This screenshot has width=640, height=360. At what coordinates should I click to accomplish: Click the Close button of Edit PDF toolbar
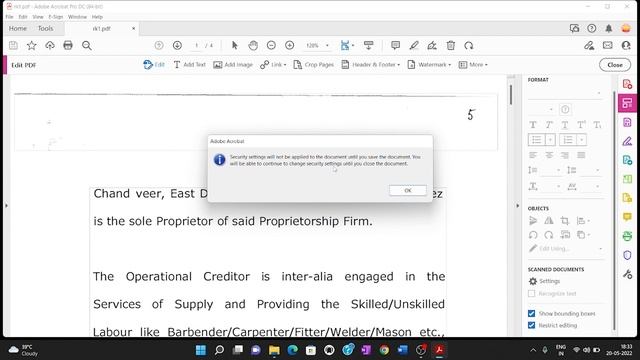tap(615, 65)
